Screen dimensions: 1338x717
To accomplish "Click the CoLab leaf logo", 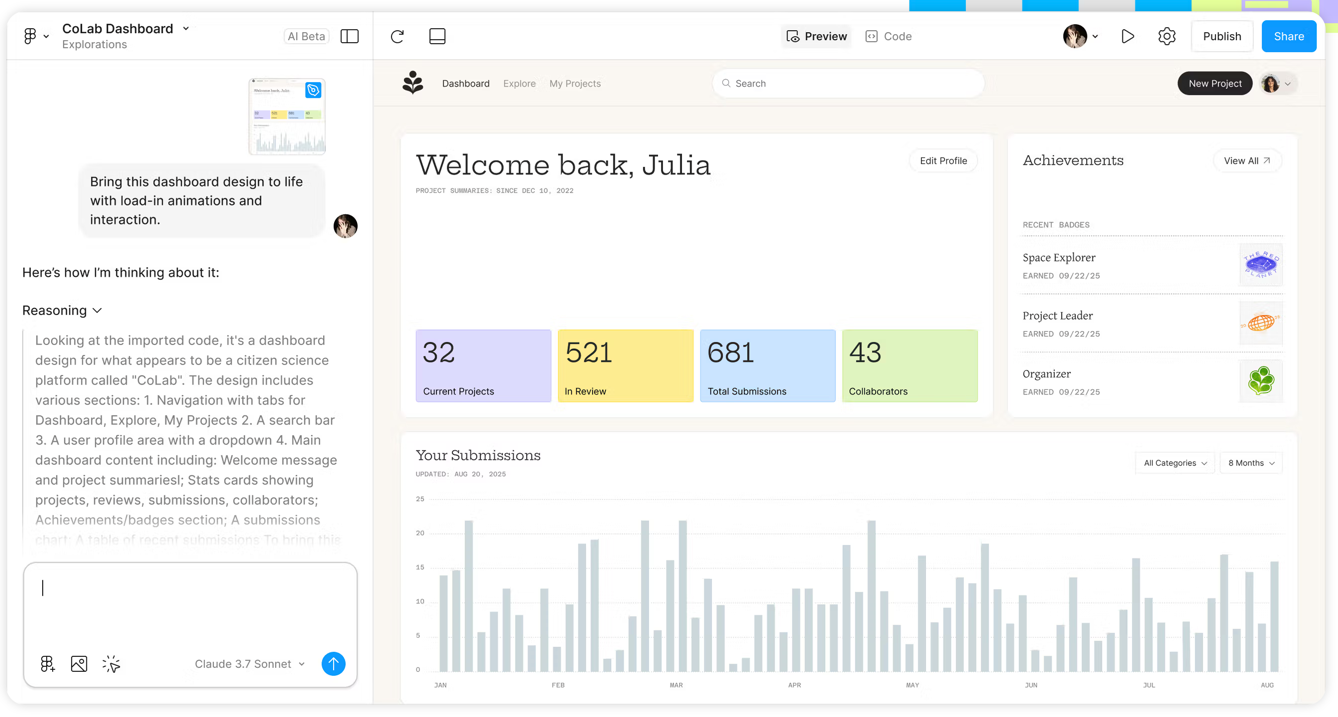I will 413,83.
